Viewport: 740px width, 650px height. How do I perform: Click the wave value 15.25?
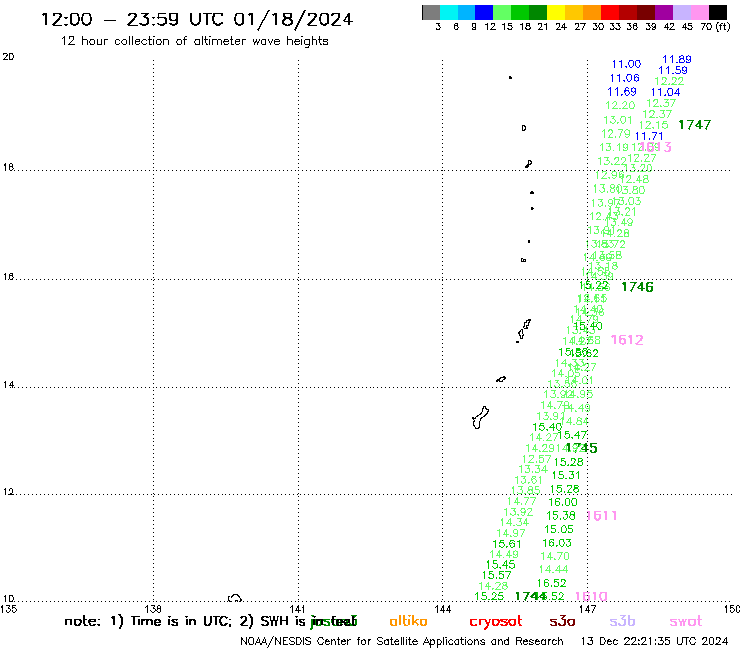click(x=489, y=596)
